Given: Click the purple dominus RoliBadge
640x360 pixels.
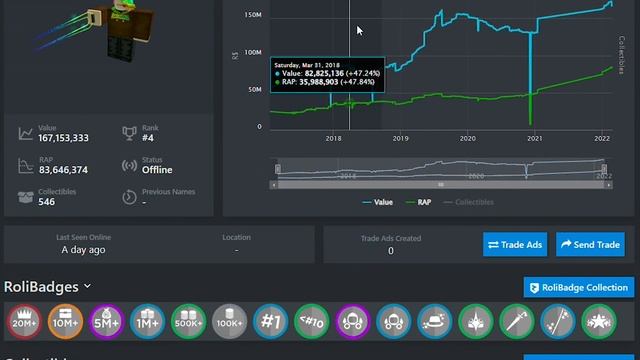Looking at the screenshot, I should click(x=353, y=322).
